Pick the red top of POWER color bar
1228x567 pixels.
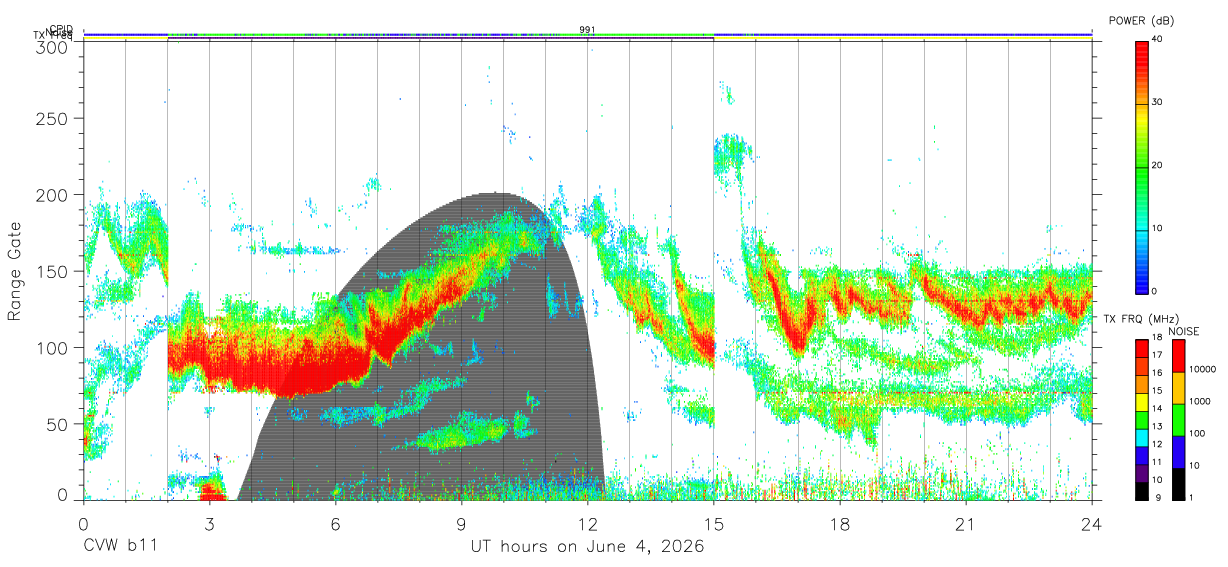(1142, 55)
